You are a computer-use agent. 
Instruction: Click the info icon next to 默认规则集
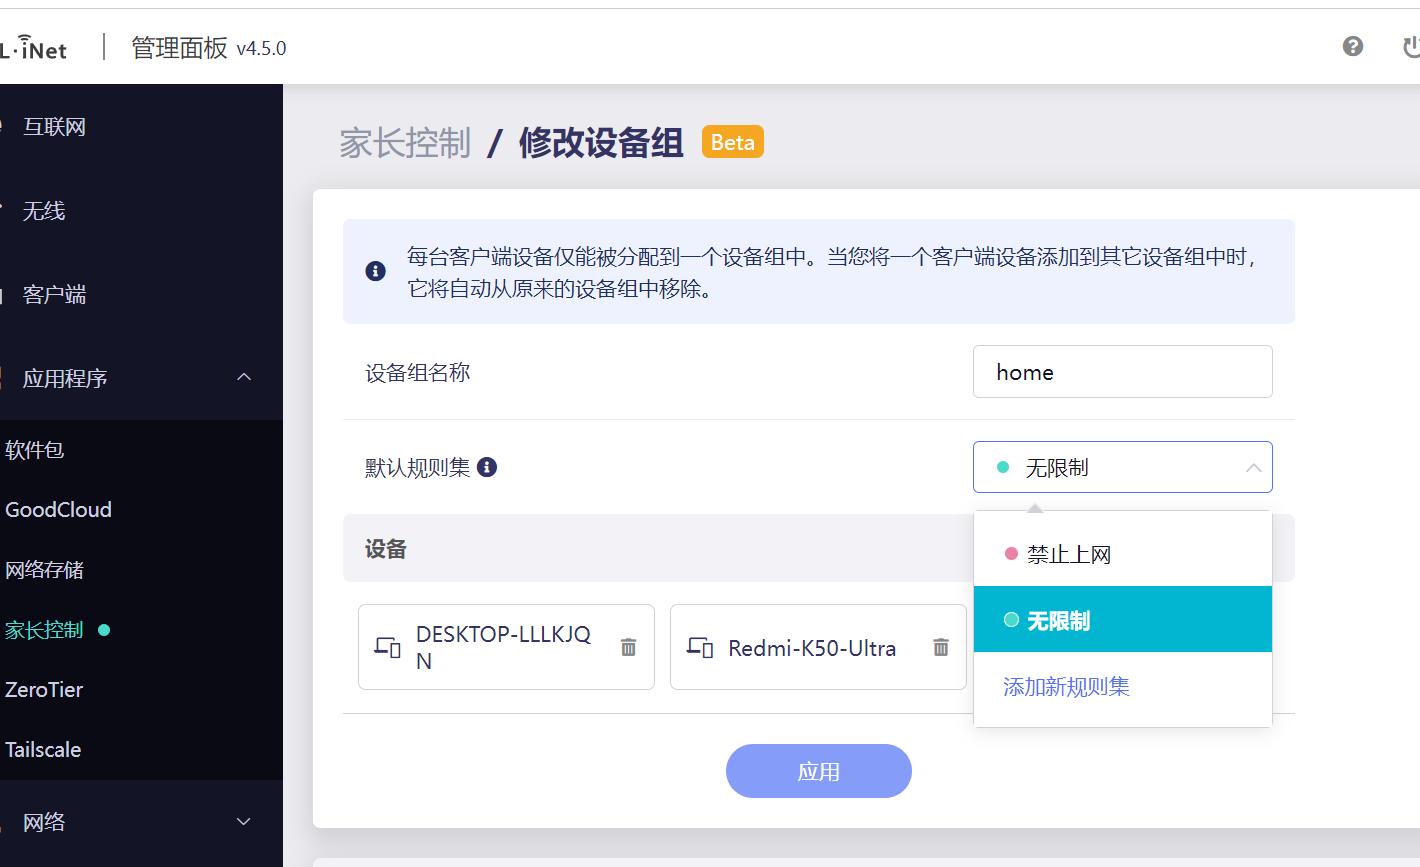point(488,466)
